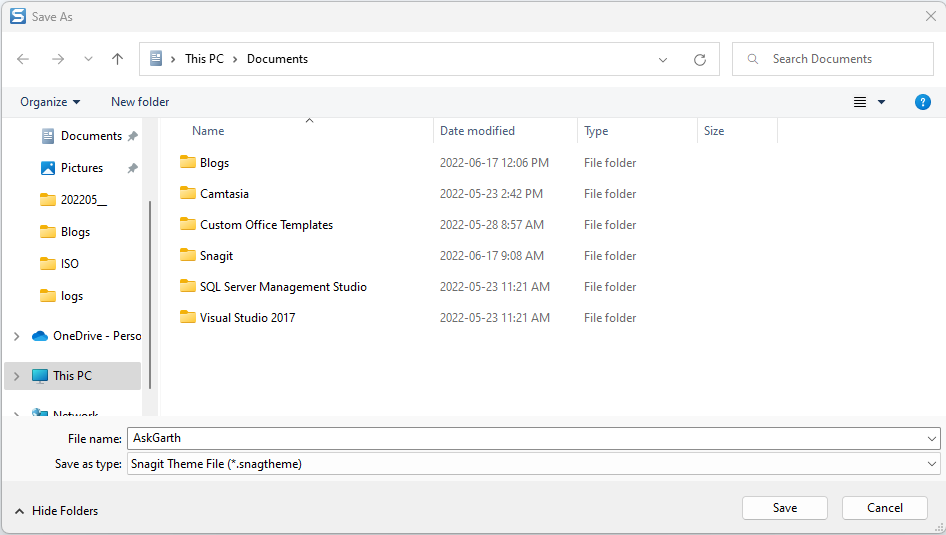Open ISO folder in navigation pane
946x535 pixels.
tap(59, 264)
